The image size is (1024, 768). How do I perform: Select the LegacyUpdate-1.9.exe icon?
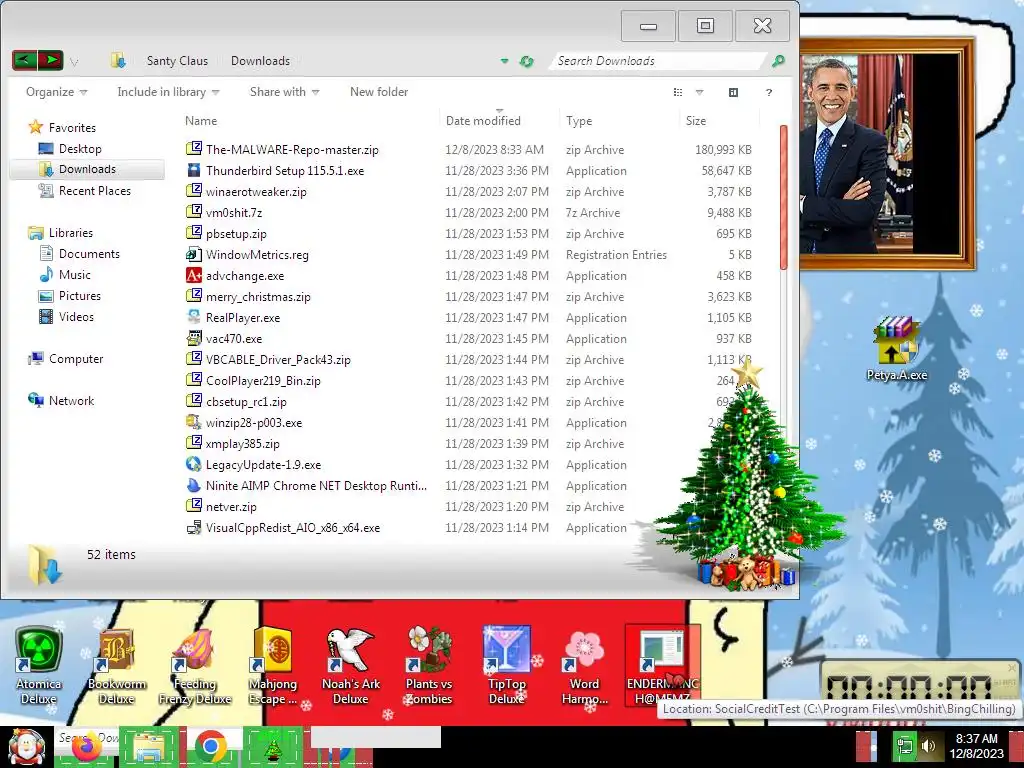(x=194, y=464)
